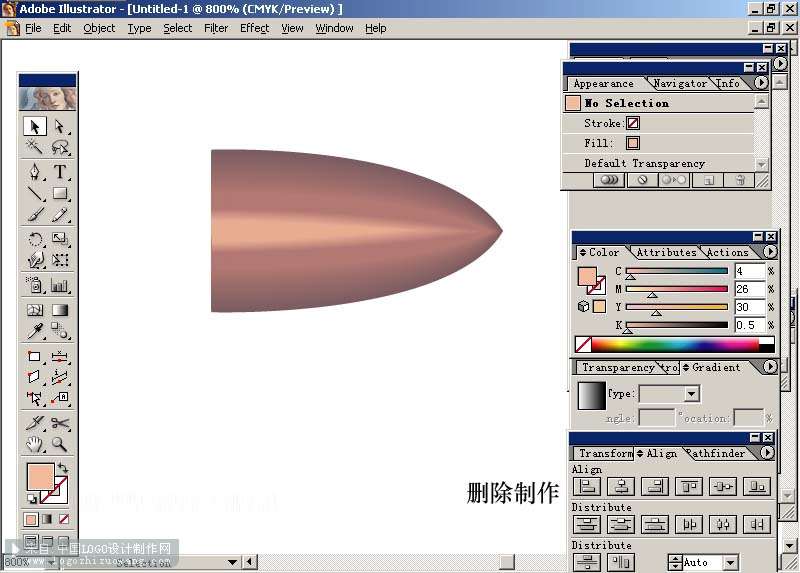The image size is (800, 573).
Task: Open the gradient Type dropdown
Action: (692, 394)
